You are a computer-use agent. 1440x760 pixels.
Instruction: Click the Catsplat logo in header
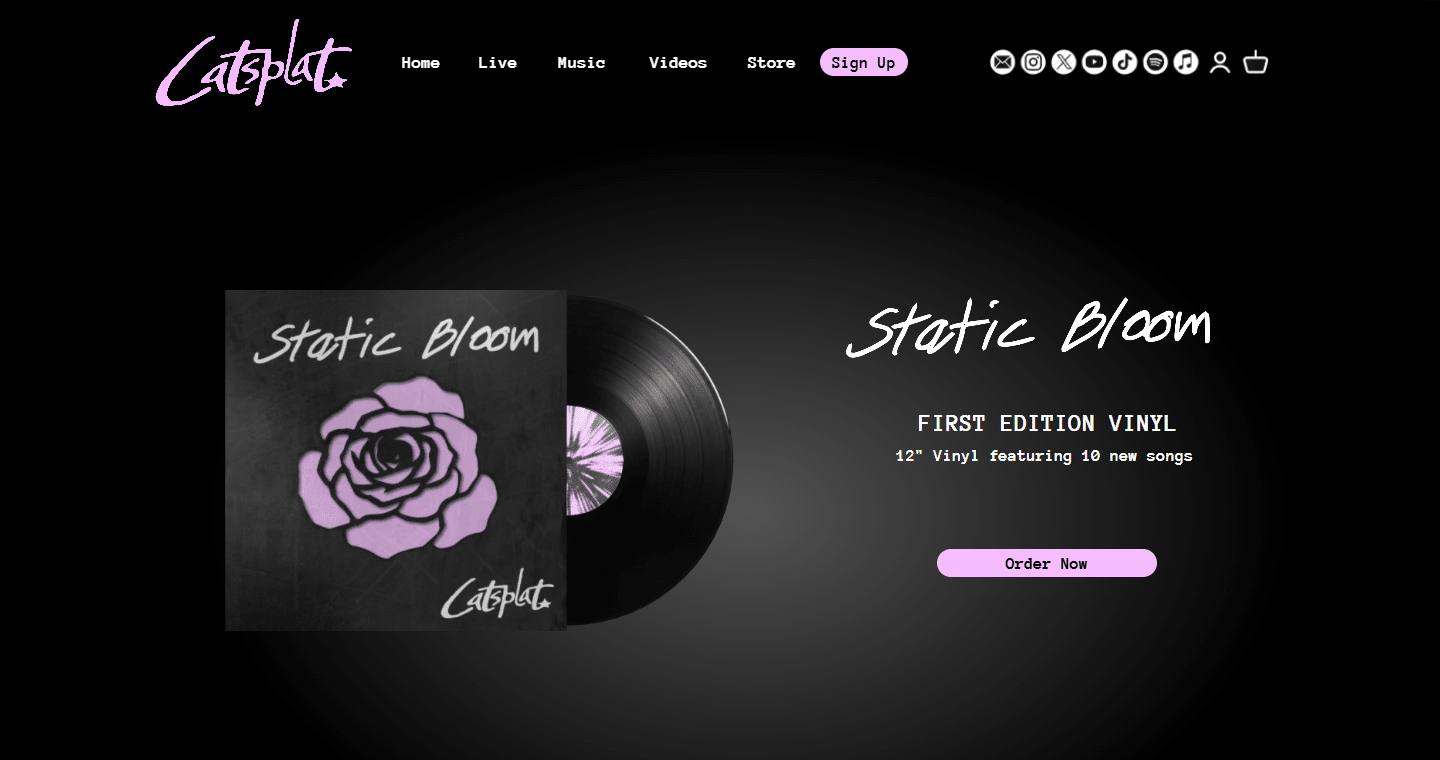click(254, 62)
